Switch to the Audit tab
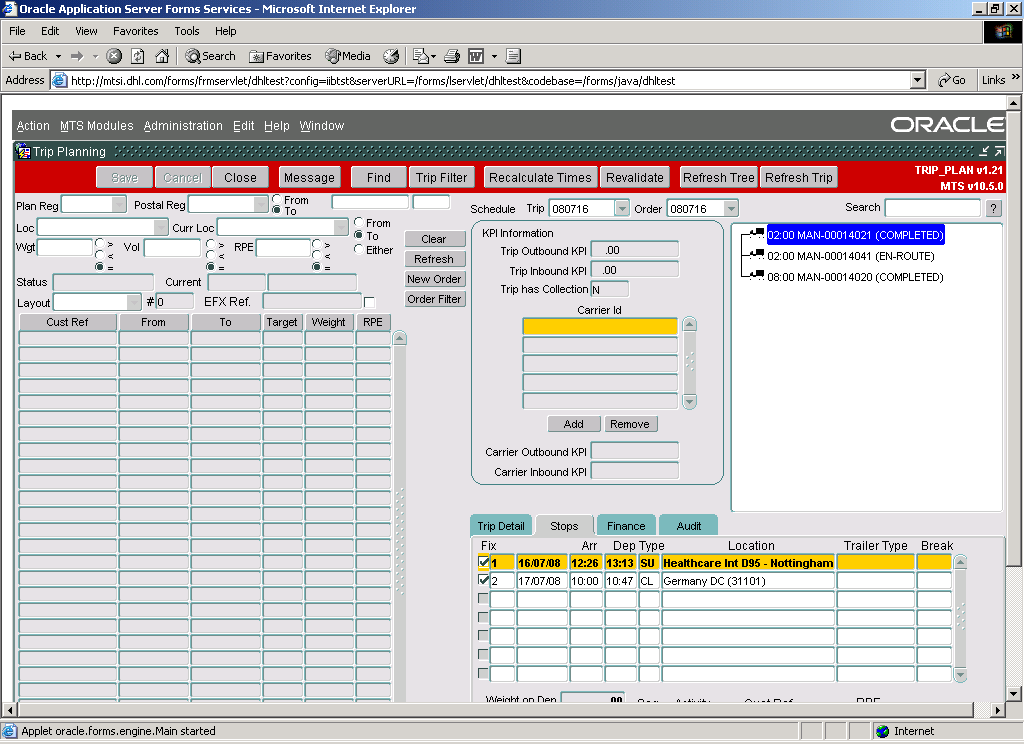 [x=688, y=526]
